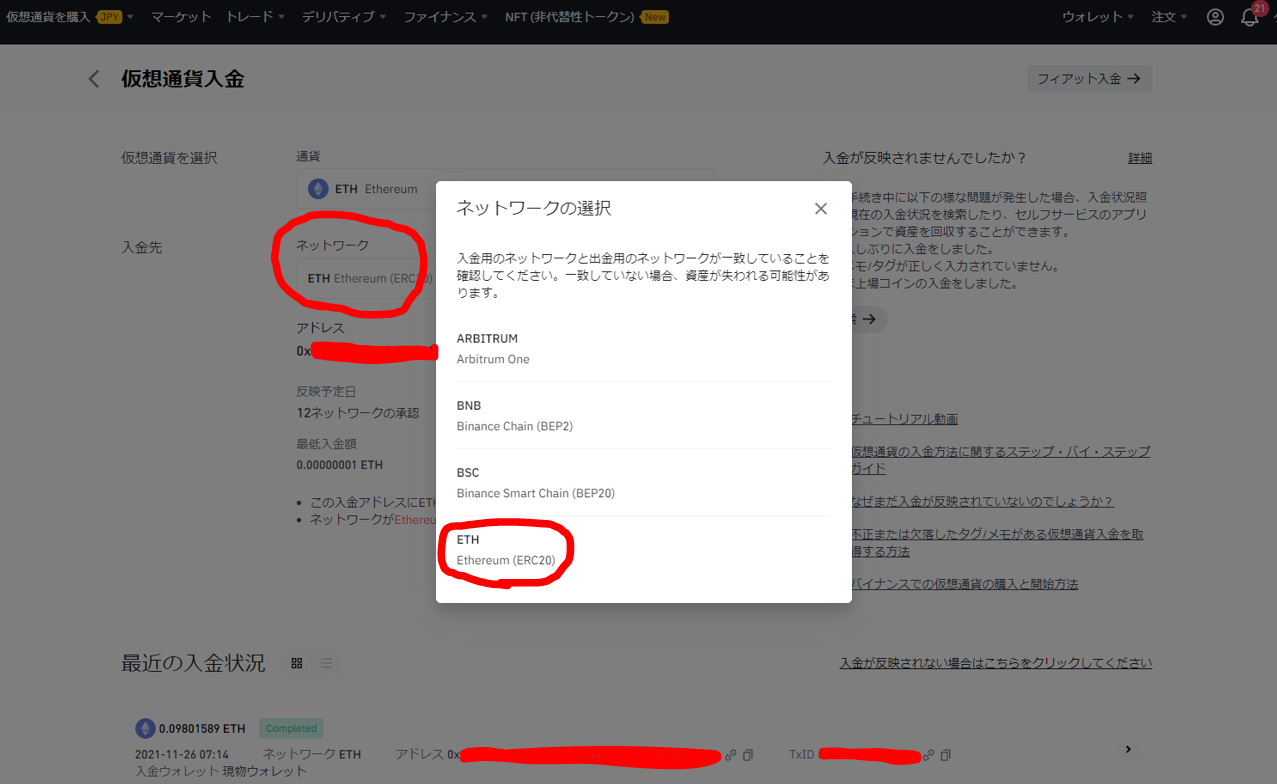The image size is (1277, 784).
Task: Switch deposit history to grid view
Action: coord(296,663)
